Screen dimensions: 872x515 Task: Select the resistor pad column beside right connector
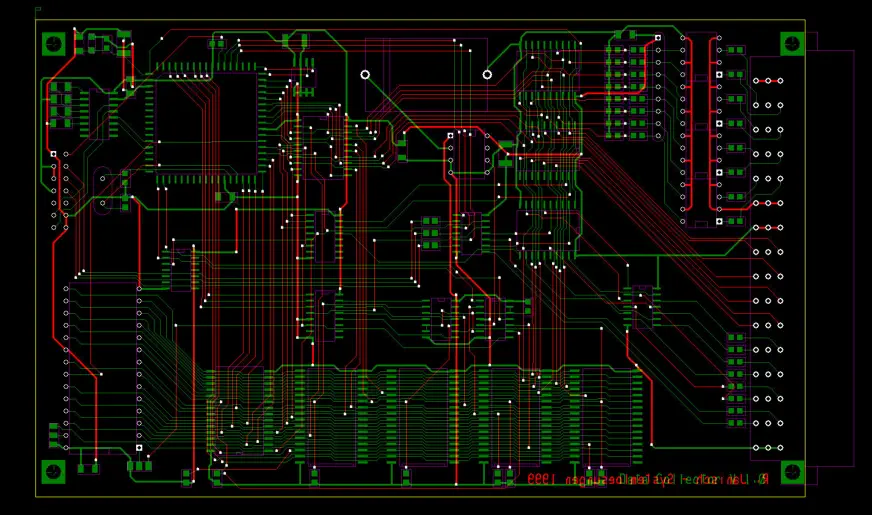[736, 380]
